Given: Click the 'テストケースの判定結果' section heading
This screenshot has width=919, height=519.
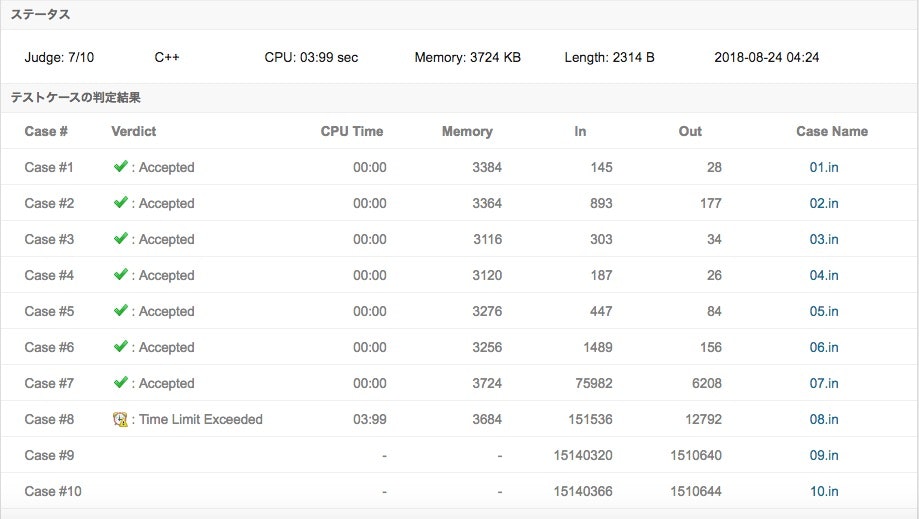Looking at the screenshot, I should 76,98.
